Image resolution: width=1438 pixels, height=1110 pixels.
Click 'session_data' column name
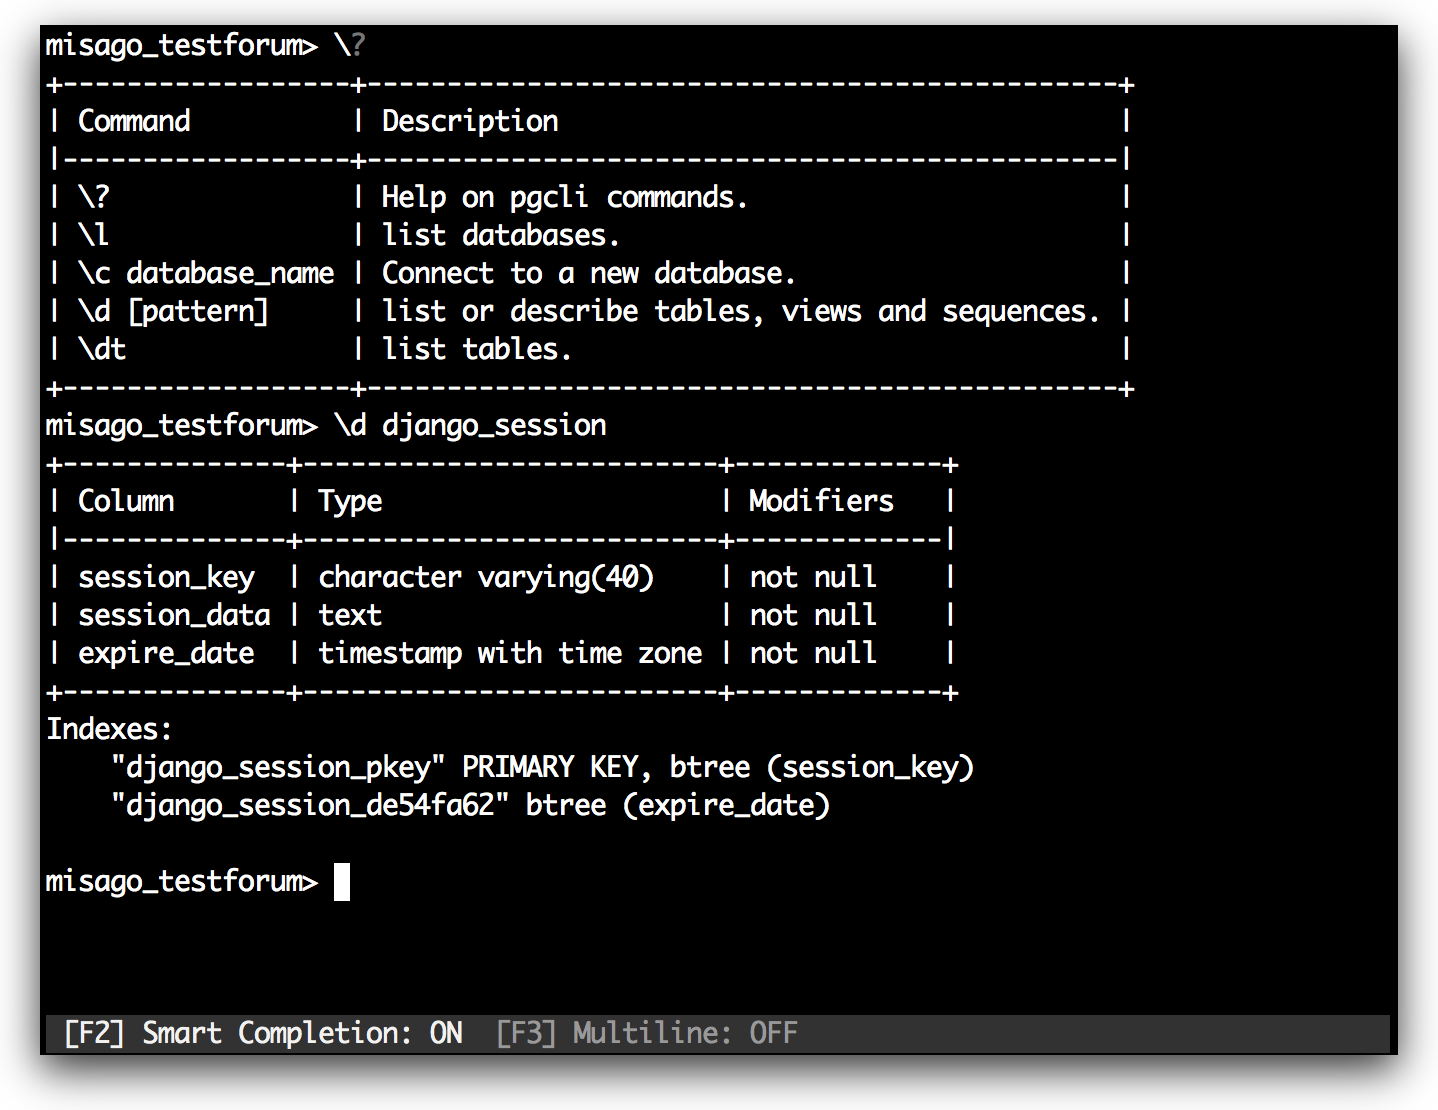(x=174, y=615)
